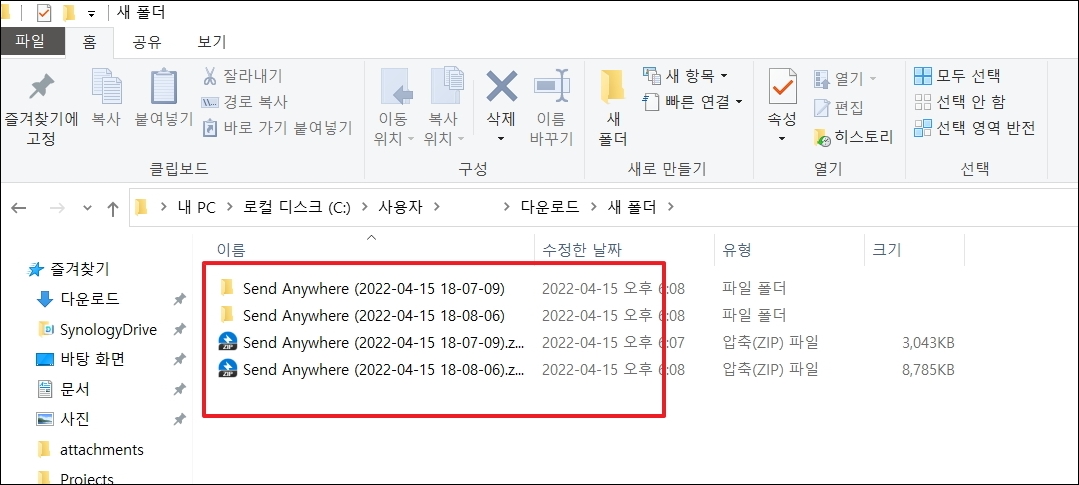The height and width of the screenshot is (485, 1079).
Task: Open recent locations dropdown chevron
Action: coord(87,208)
